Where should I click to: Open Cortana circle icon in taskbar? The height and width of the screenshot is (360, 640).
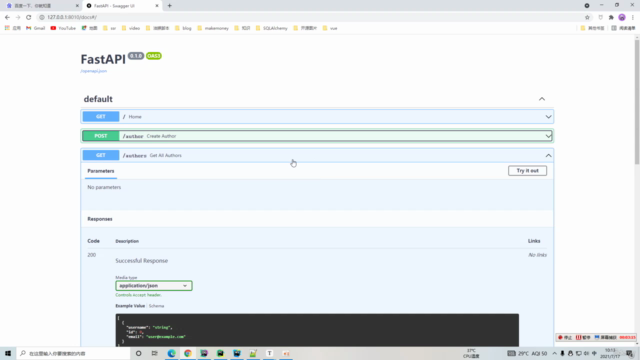(x=139, y=353)
